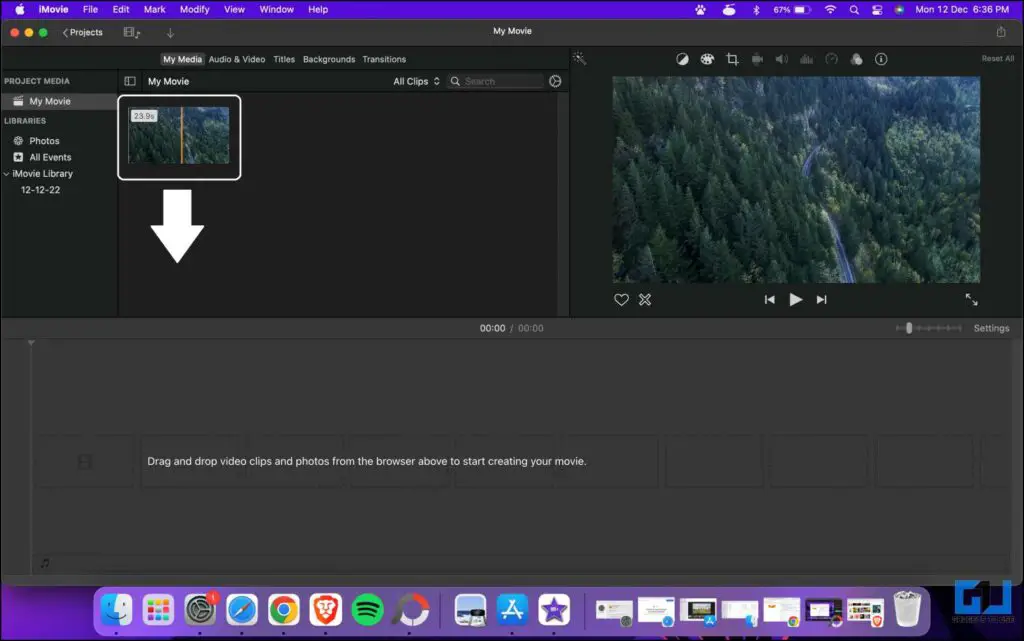Select the forest video clip thumbnail
This screenshot has width=1024, height=641.
pyautogui.click(x=179, y=137)
